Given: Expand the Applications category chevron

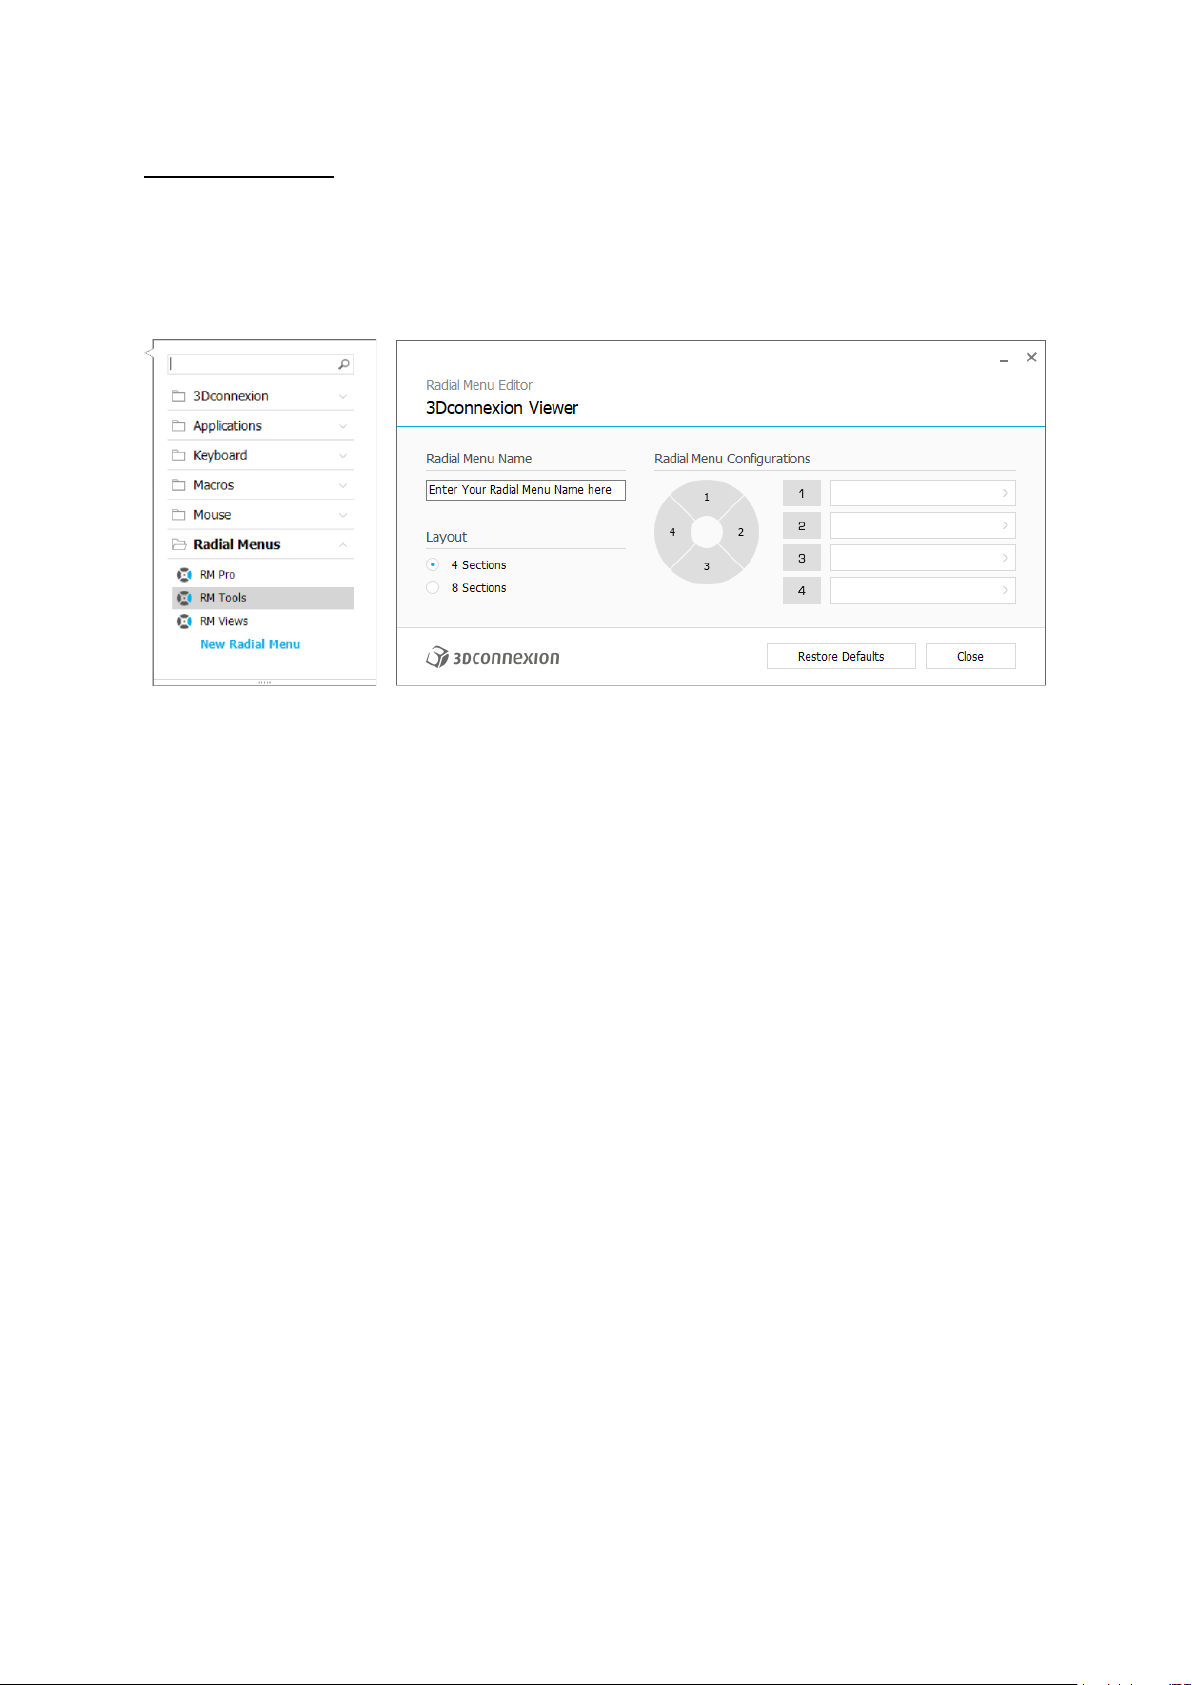Looking at the screenshot, I should [x=343, y=426].
